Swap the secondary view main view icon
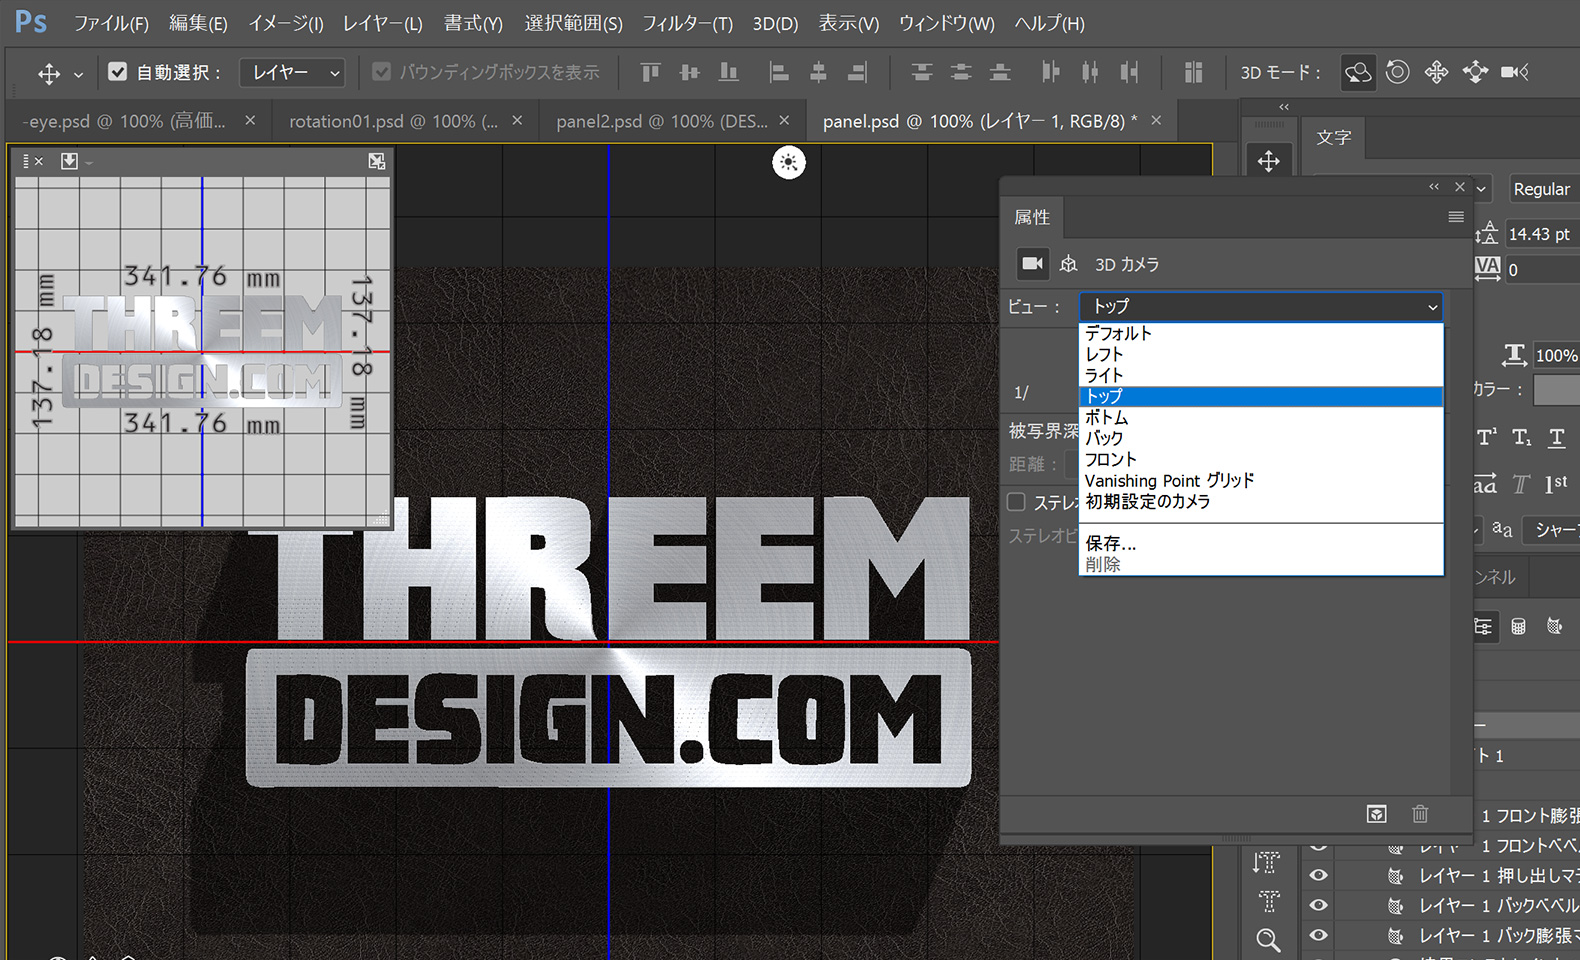 (376, 161)
